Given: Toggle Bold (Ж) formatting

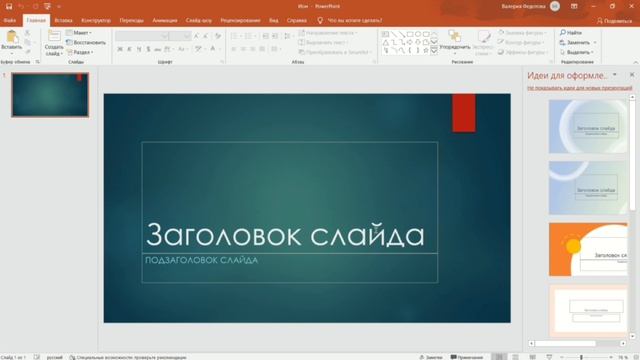Looking at the screenshot, I should tap(120, 49).
